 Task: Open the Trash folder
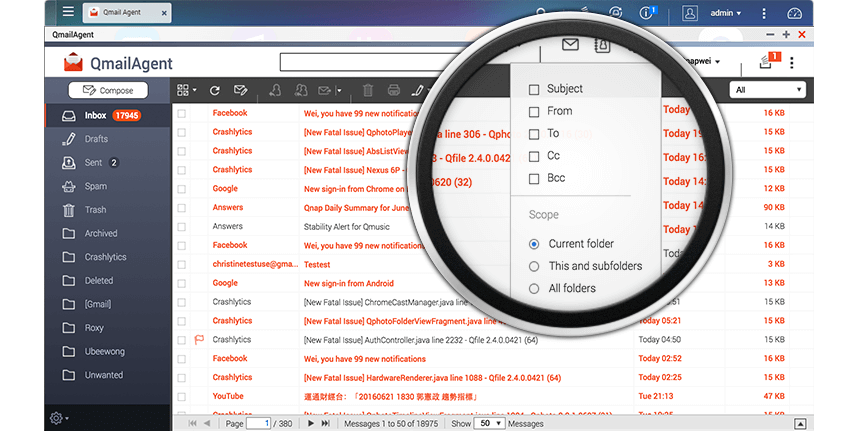point(108,210)
